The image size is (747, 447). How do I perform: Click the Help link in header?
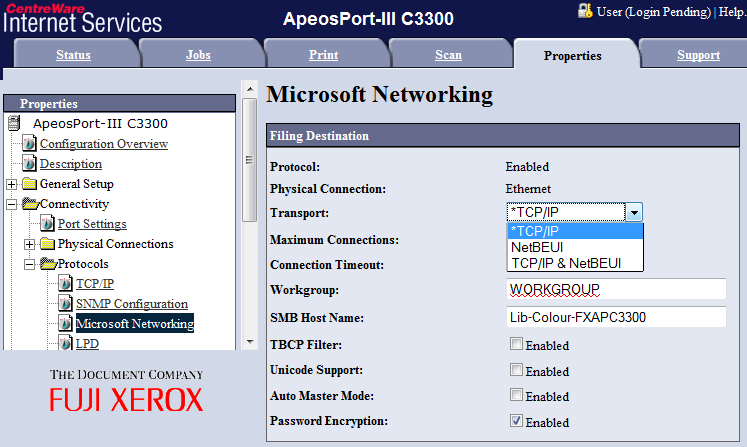732,11
